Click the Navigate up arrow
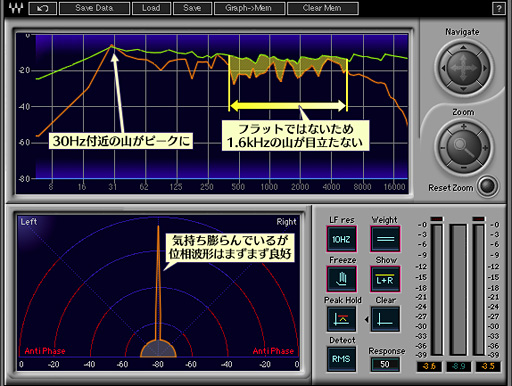The image size is (512, 386). 463,48
